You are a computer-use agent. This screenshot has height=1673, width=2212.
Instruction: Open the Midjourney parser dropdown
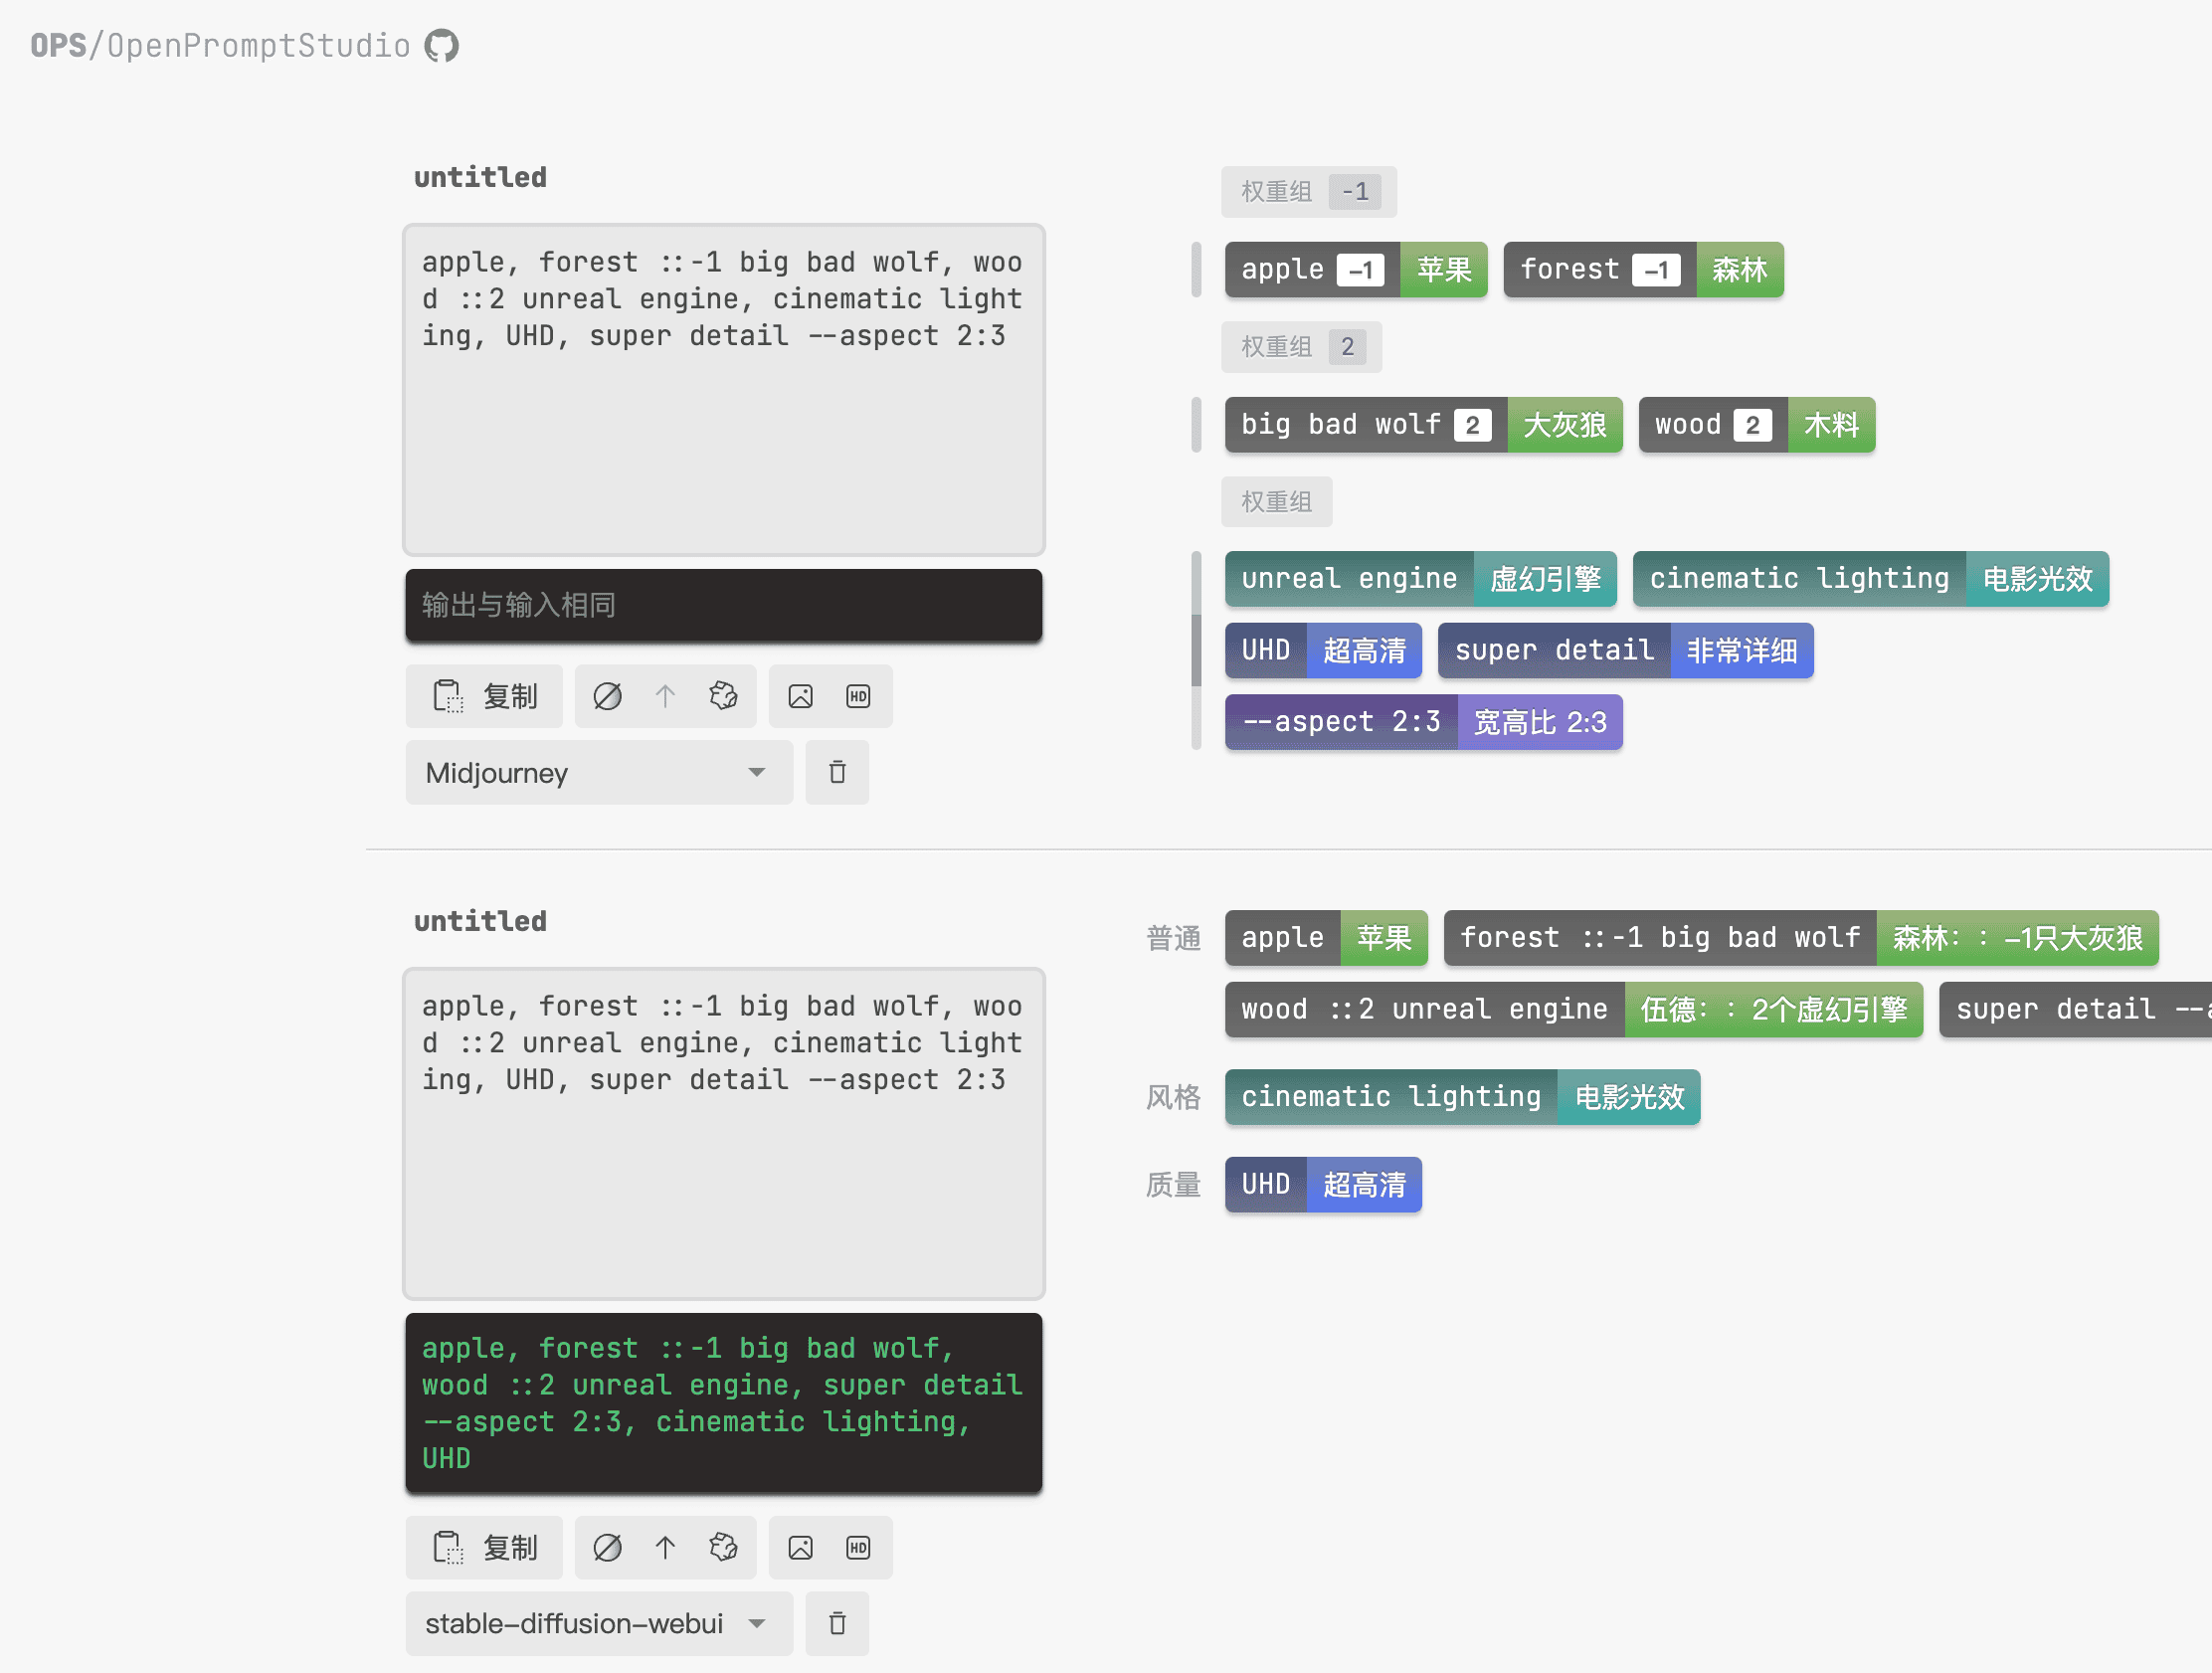(599, 772)
